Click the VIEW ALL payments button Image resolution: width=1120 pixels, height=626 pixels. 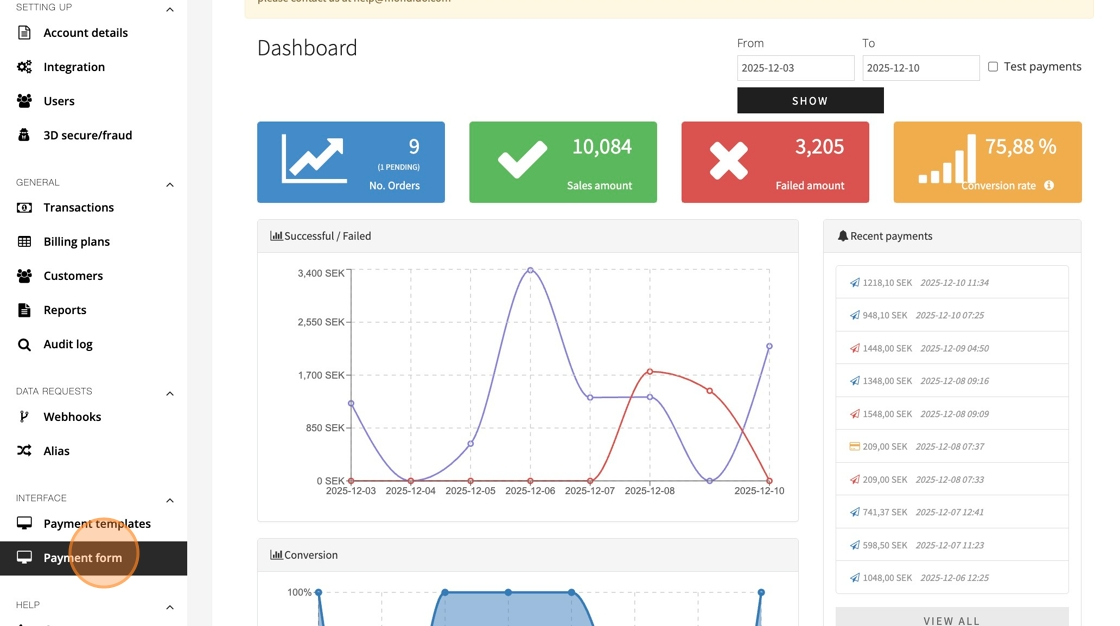[x=951, y=619]
